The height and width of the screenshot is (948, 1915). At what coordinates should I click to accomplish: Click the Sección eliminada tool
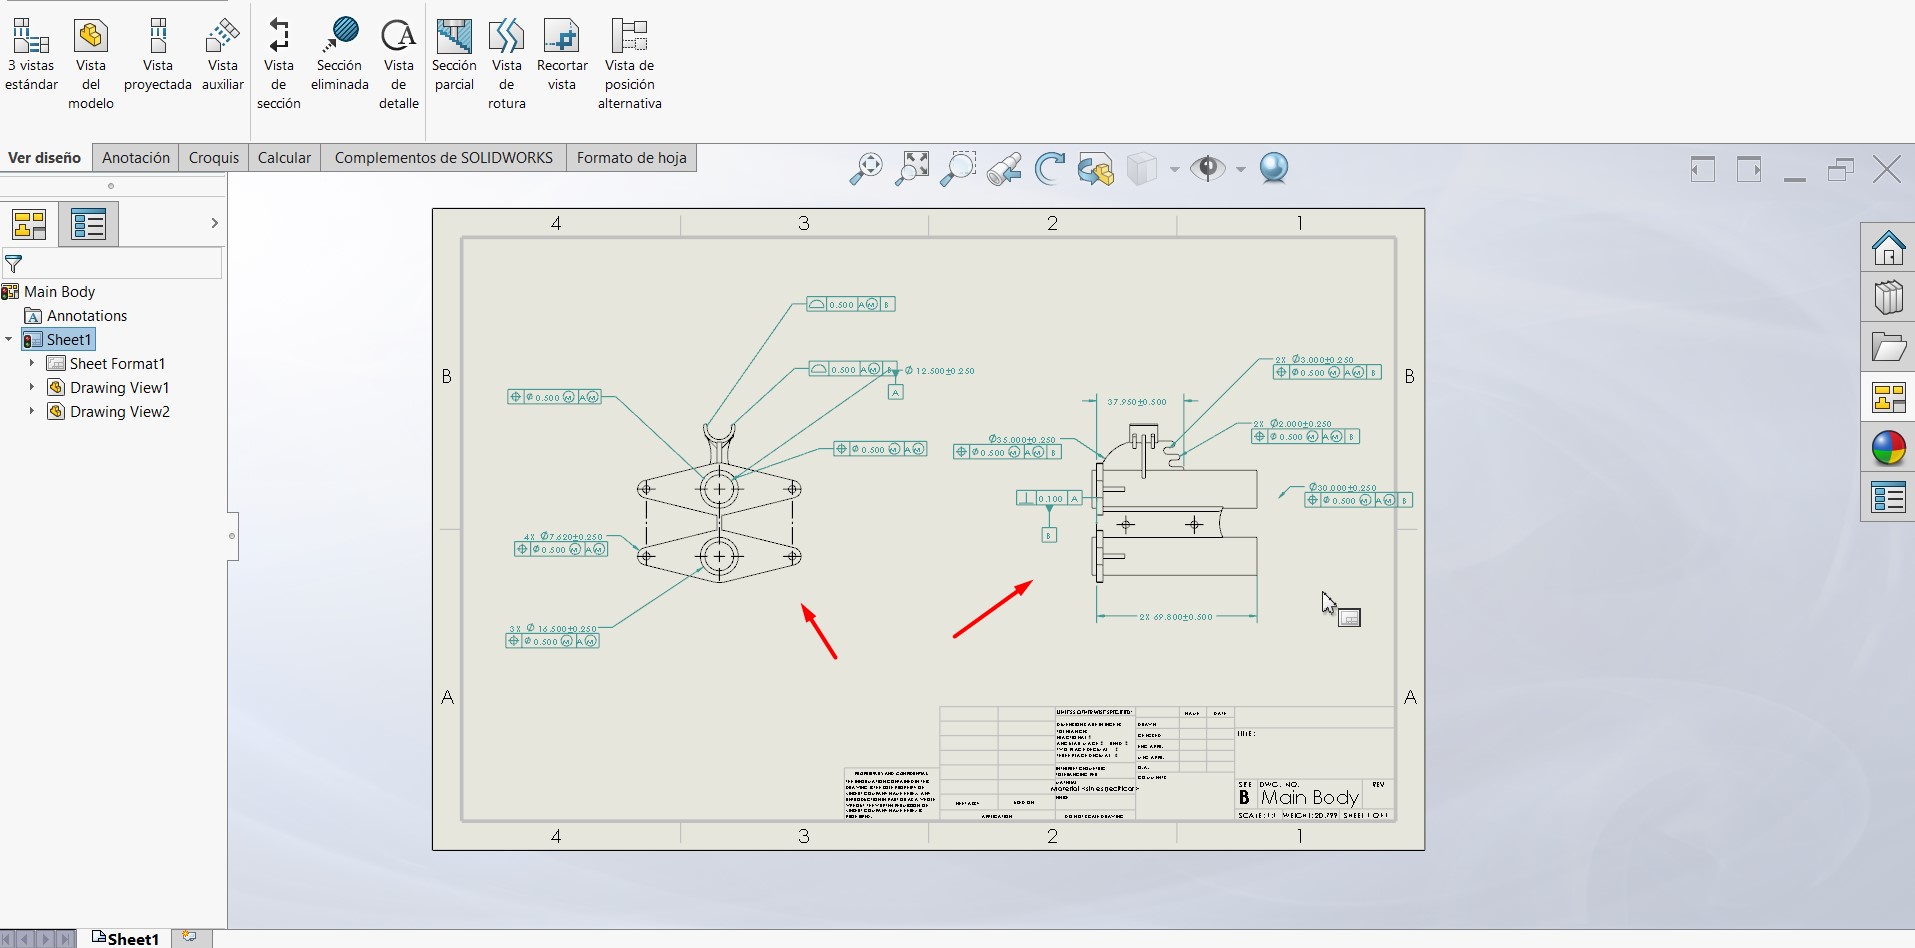(x=340, y=55)
